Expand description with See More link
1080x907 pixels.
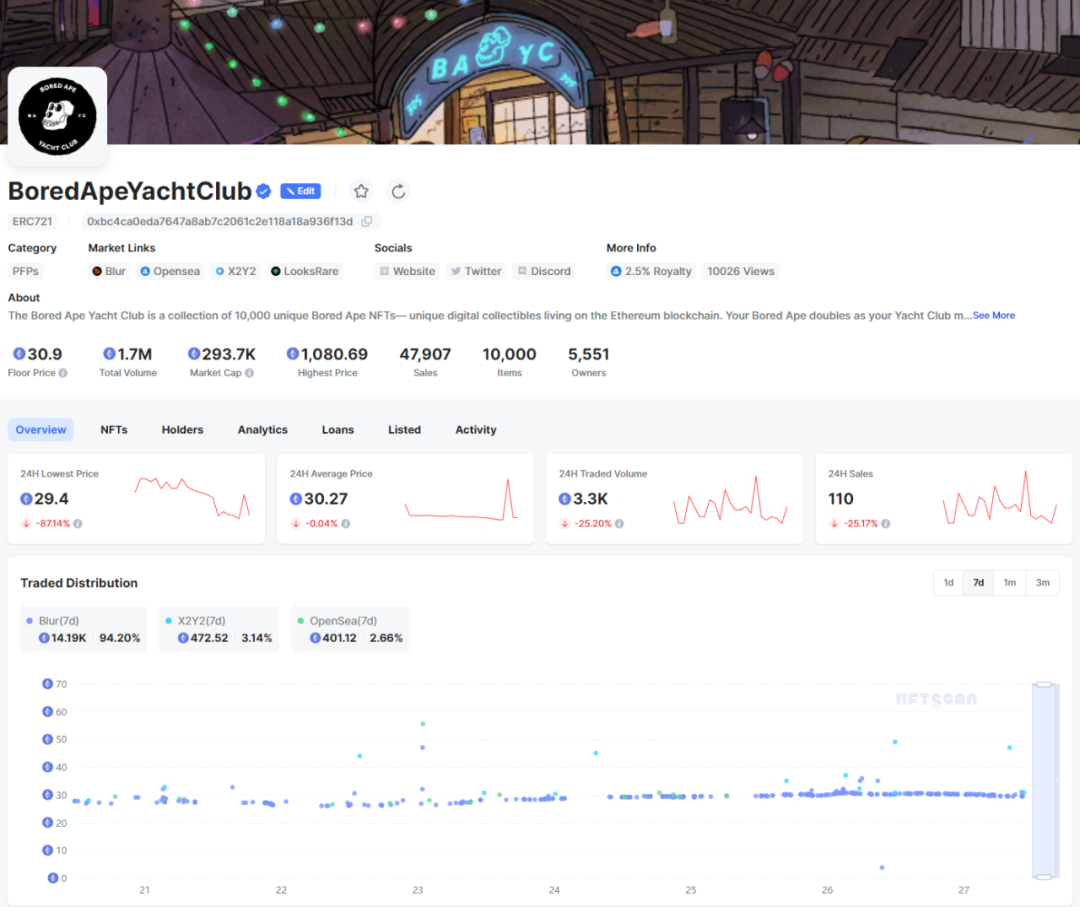coord(993,315)
